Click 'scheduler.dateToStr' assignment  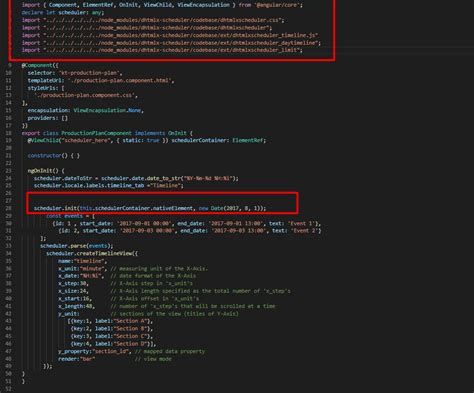click(63, 178)
